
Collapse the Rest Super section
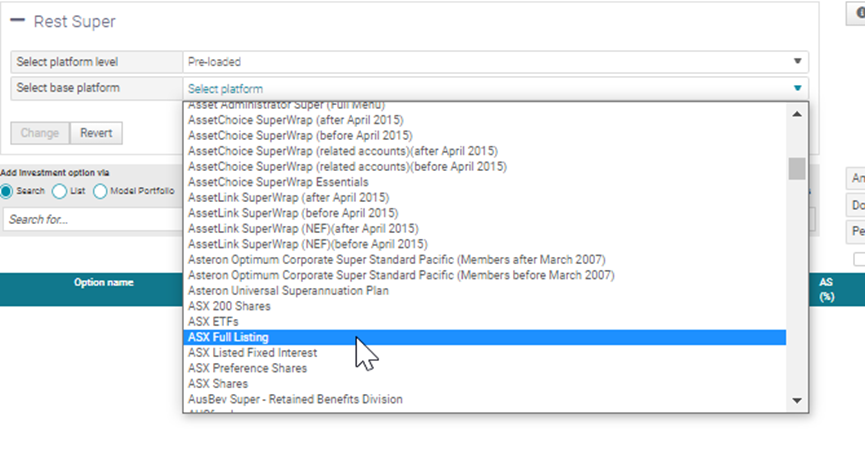pos(18,21)
